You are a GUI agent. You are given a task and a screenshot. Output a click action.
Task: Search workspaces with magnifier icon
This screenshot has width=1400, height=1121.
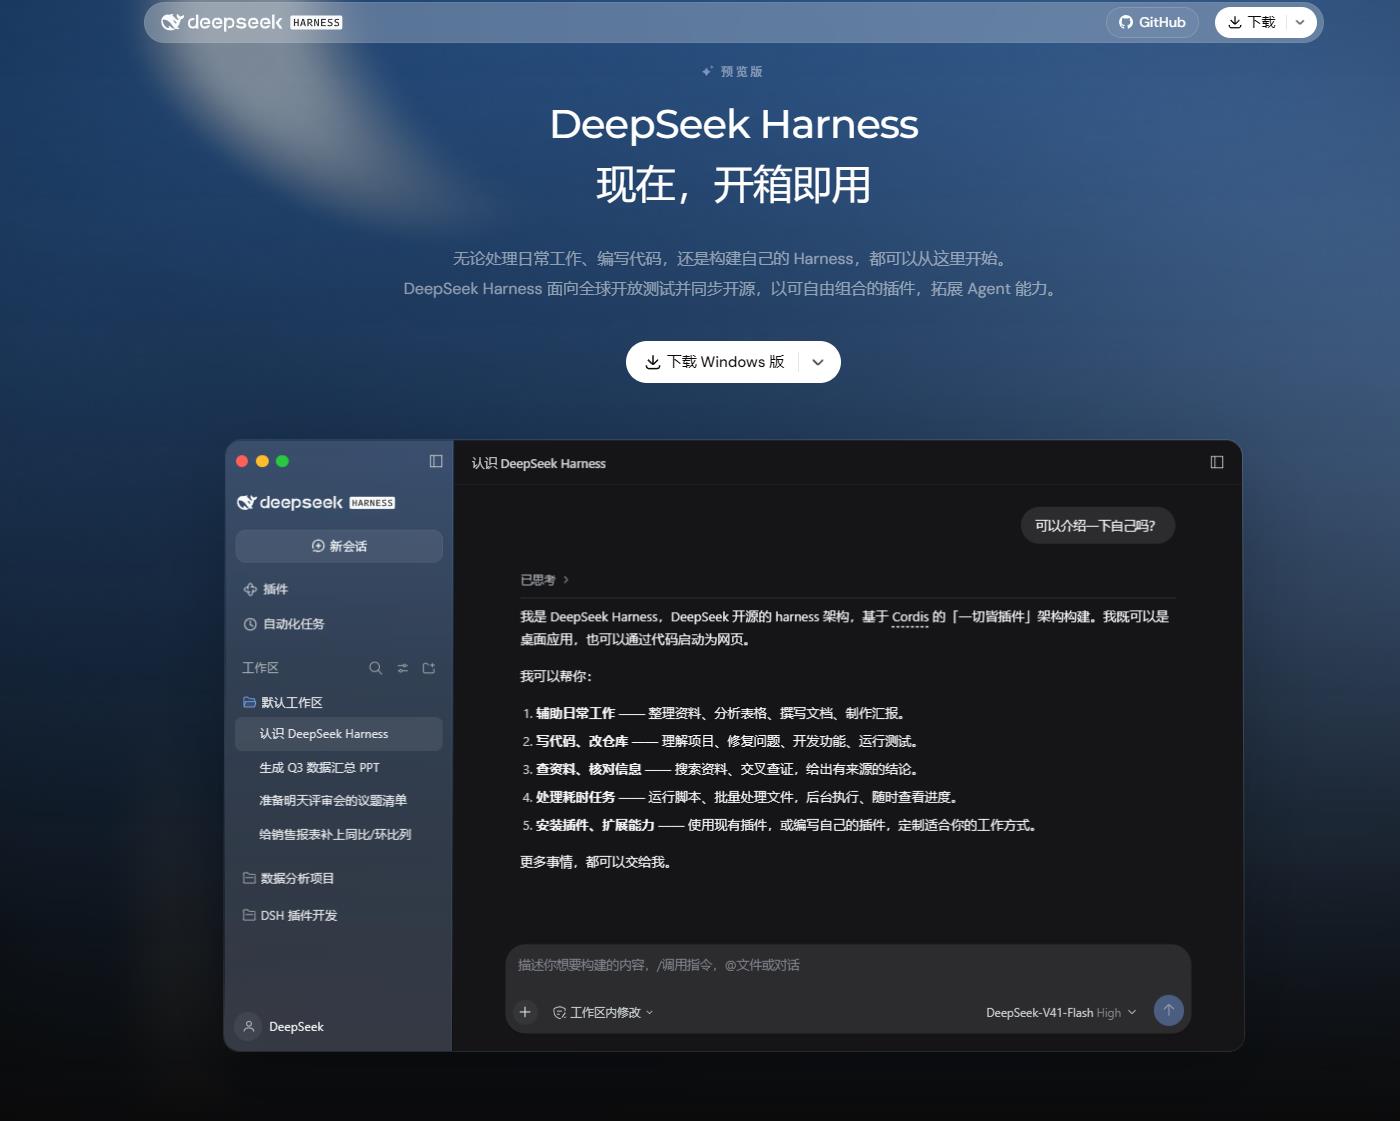[375, 668]
